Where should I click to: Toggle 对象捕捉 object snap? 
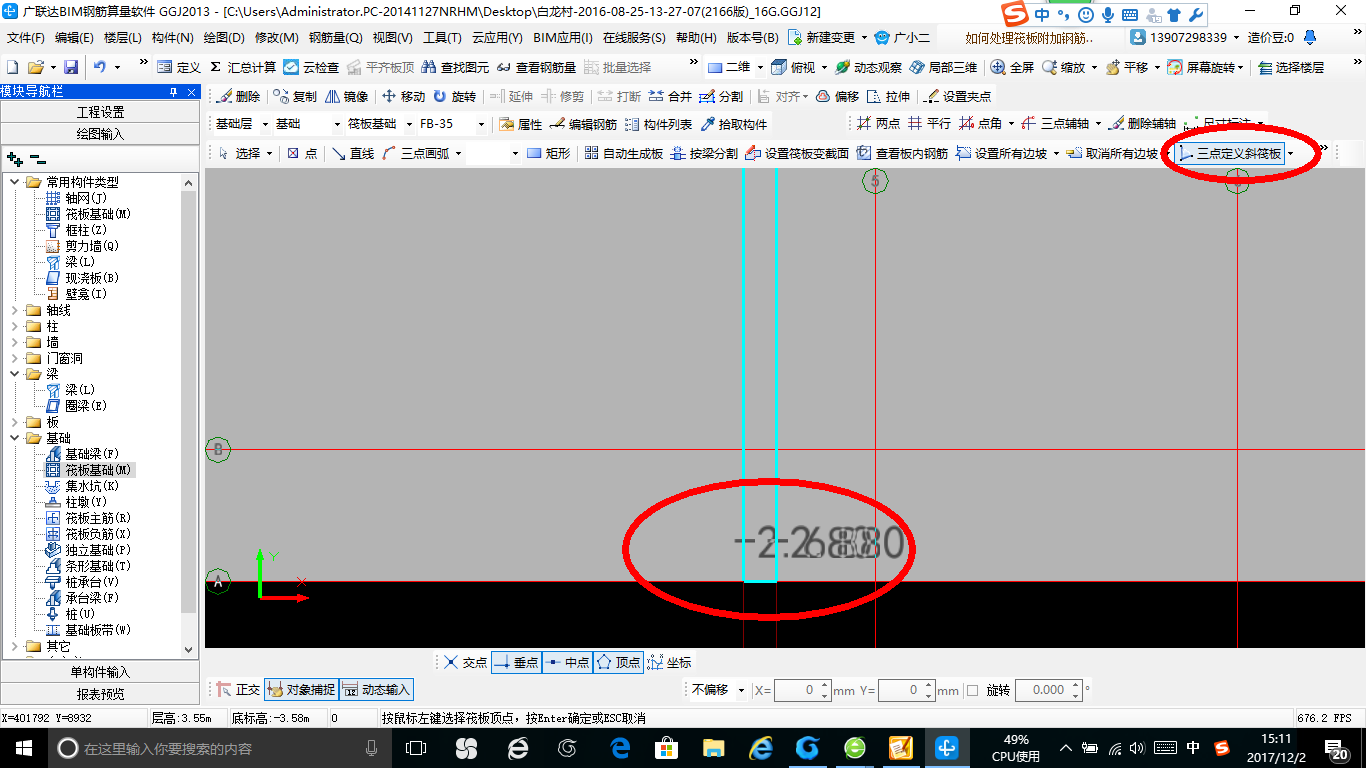[x=301, y=689]
